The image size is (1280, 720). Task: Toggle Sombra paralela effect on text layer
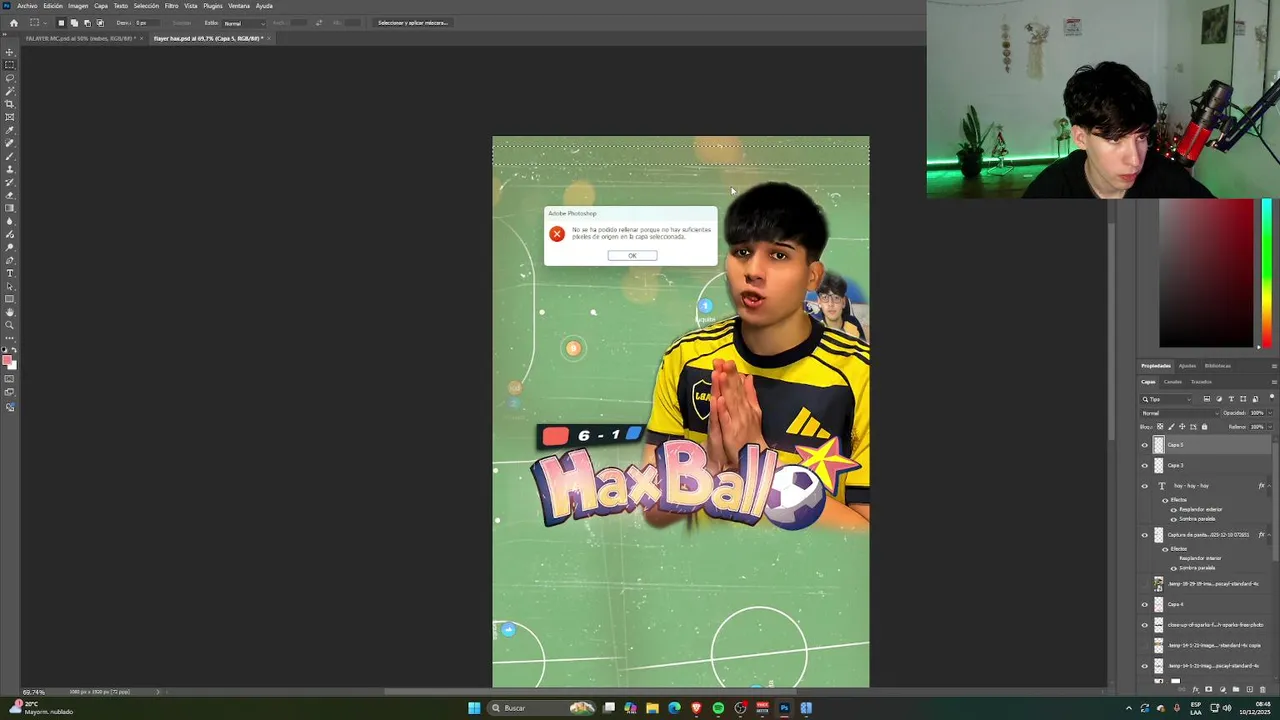coord(1173,519)
